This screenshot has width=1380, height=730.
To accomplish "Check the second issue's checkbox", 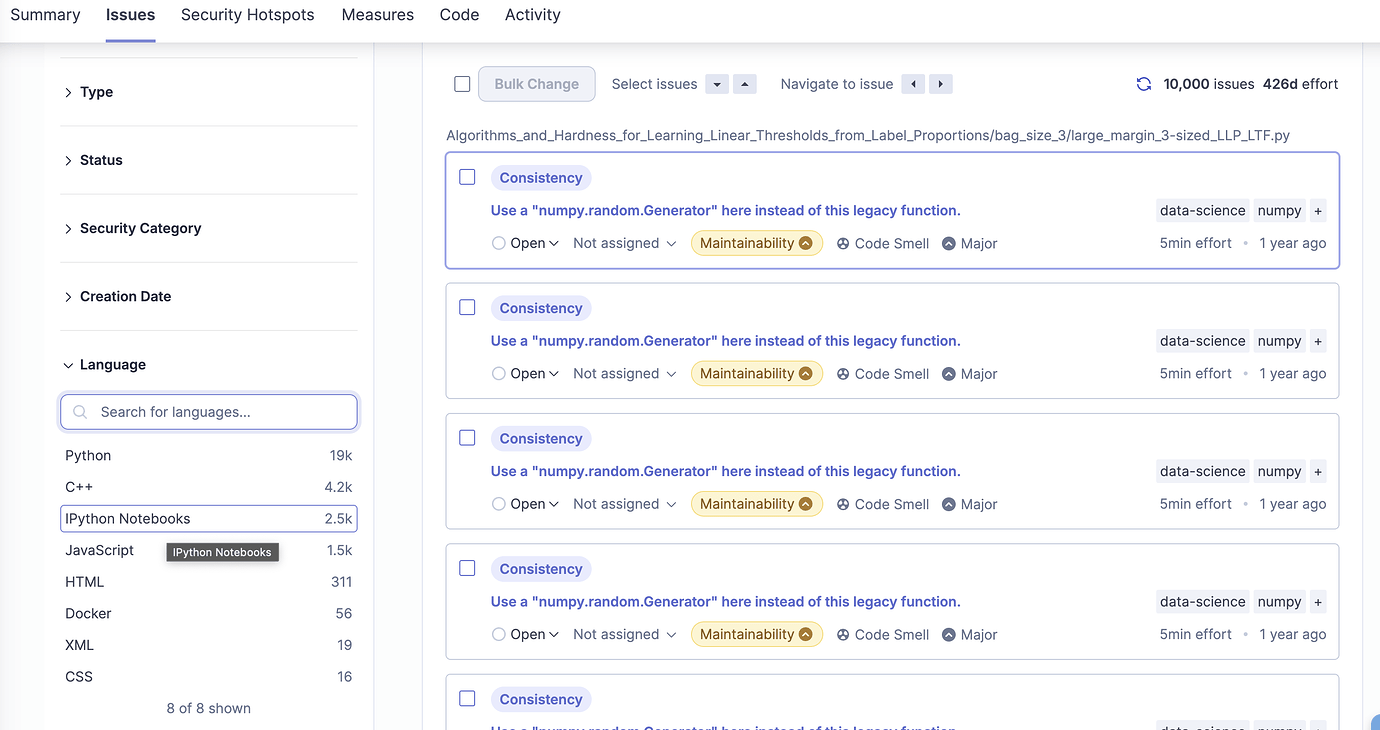I will 467,307.
